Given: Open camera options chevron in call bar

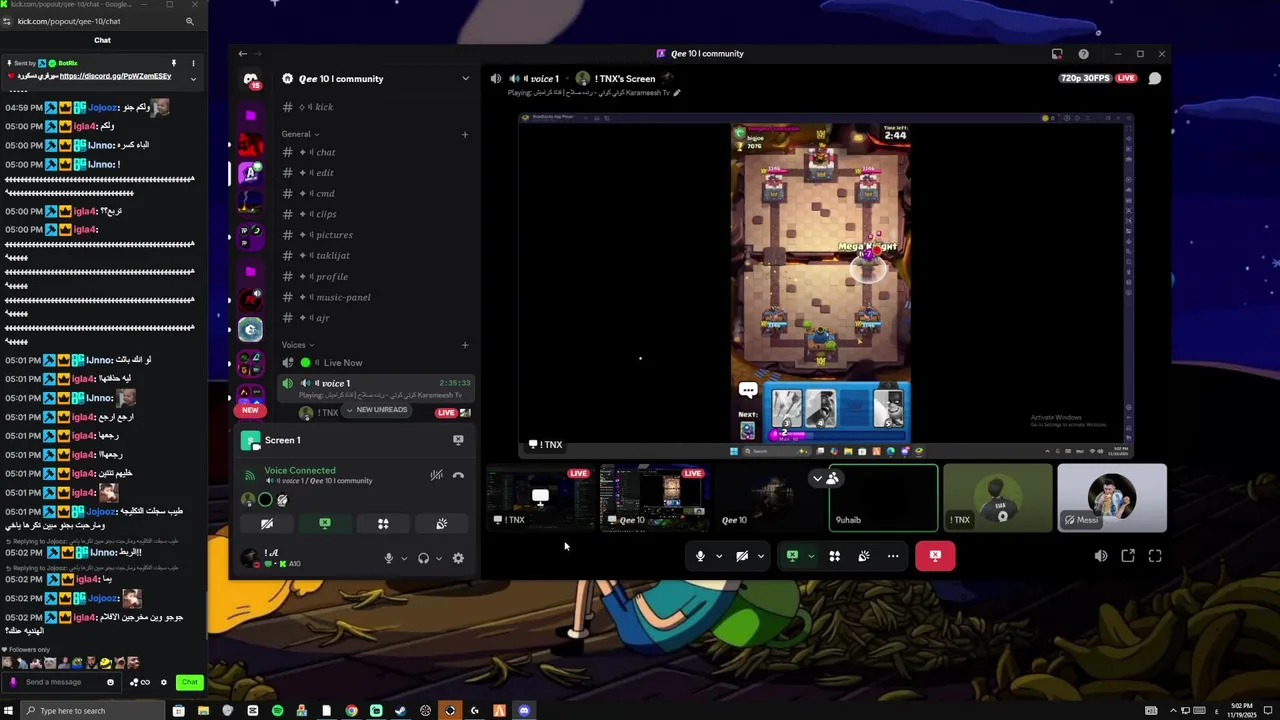Looking at the screenshot, I should pyautogui.click(x=761, y=556).
